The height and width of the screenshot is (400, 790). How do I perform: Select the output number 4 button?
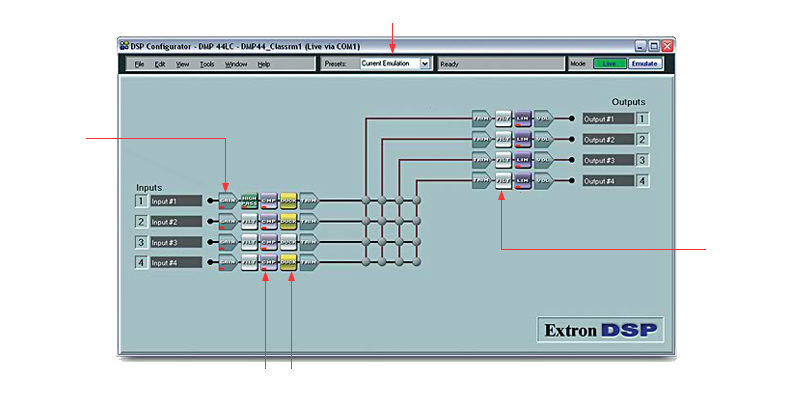[642, 181]
